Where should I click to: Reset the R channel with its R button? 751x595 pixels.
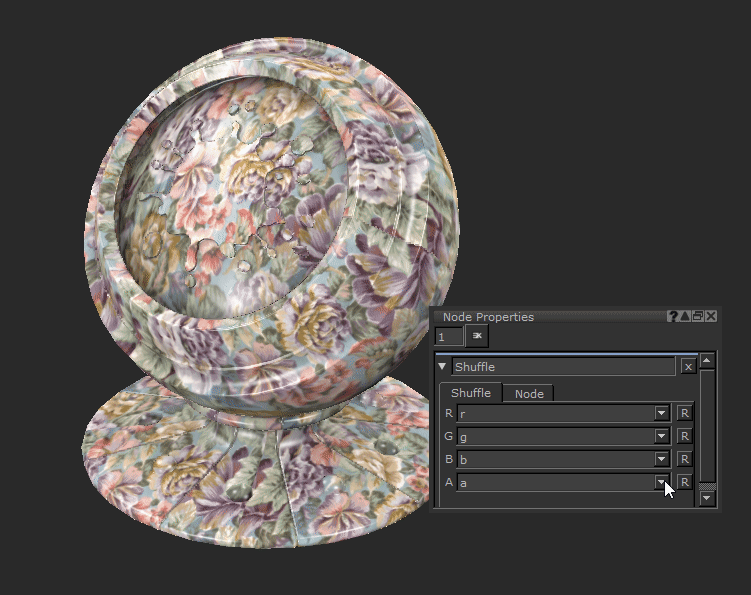(685, 413)
